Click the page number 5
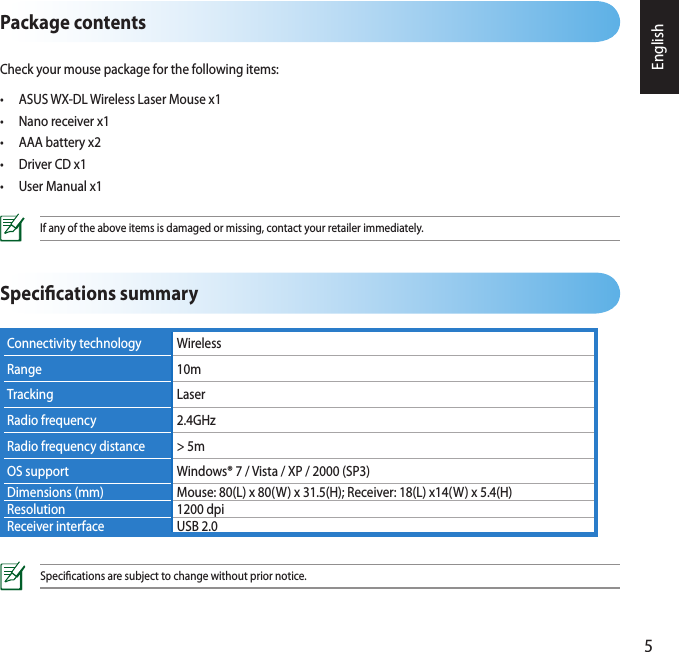Viewport: 679px width, 652px height. (648, 646)
